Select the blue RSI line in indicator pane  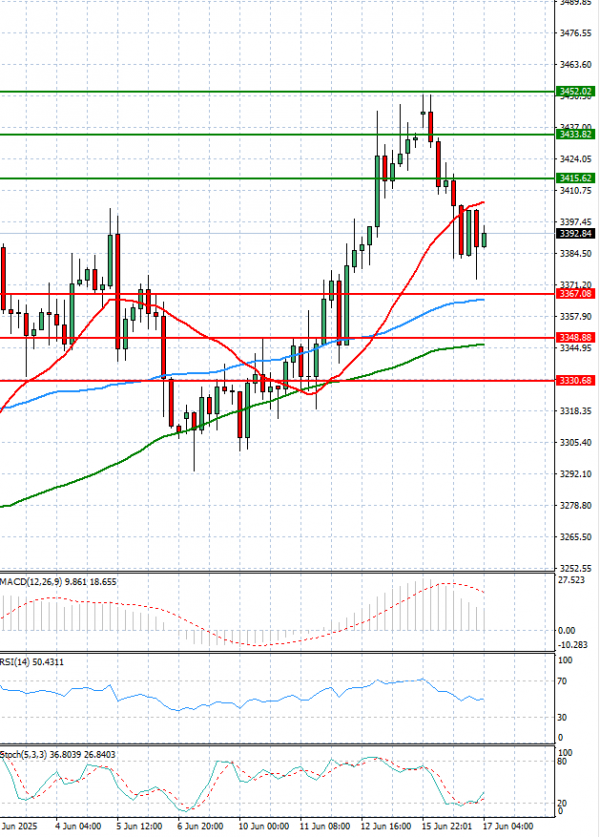coord(240,694)
